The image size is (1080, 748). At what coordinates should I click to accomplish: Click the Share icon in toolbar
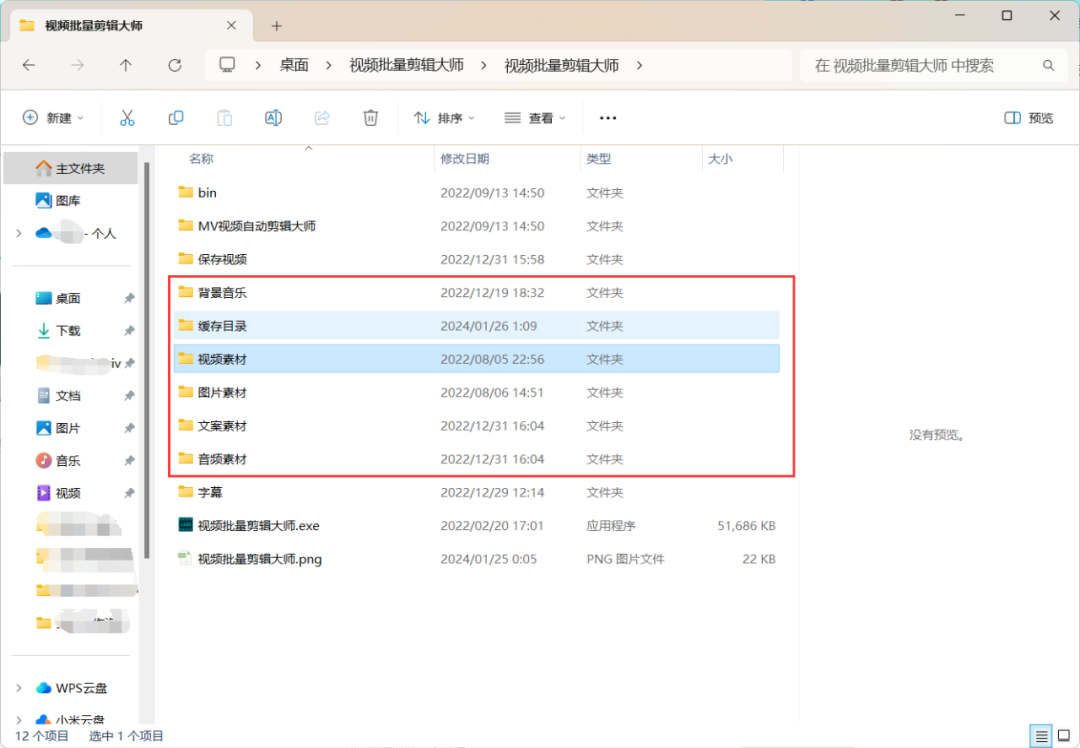[322, 118]
